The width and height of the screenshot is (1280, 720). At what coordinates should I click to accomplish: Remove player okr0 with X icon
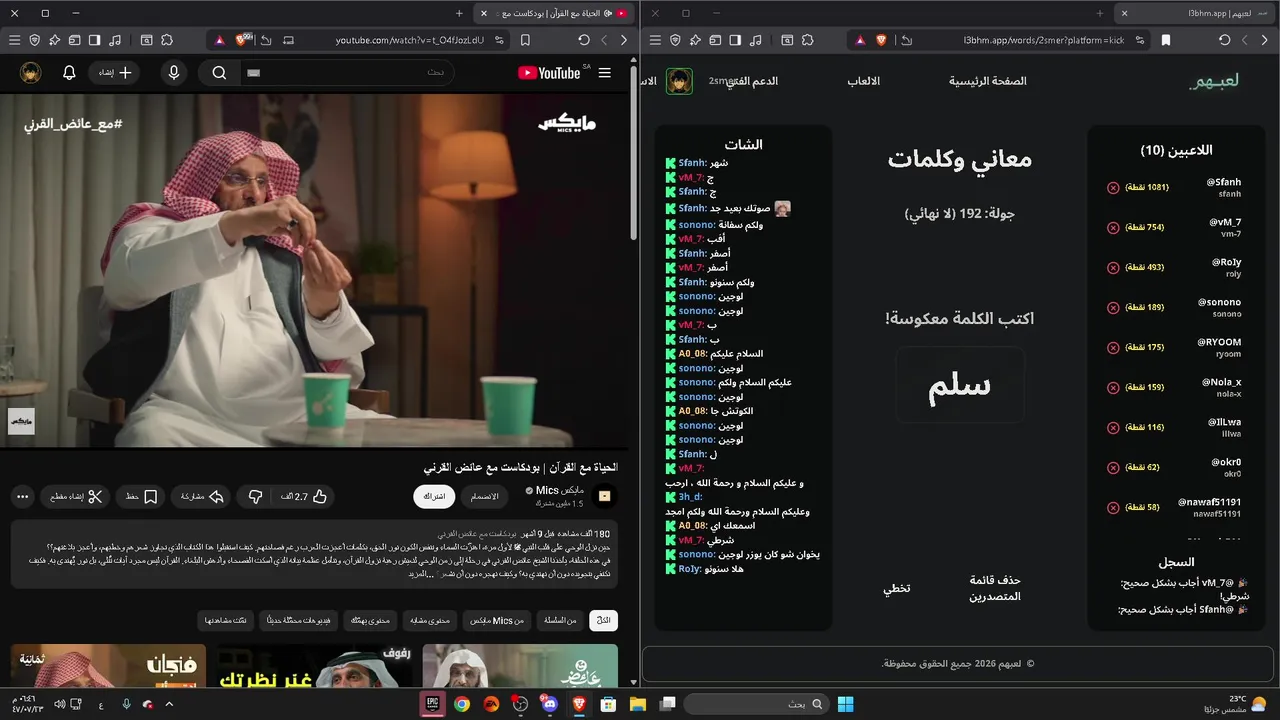point(1113,468)
